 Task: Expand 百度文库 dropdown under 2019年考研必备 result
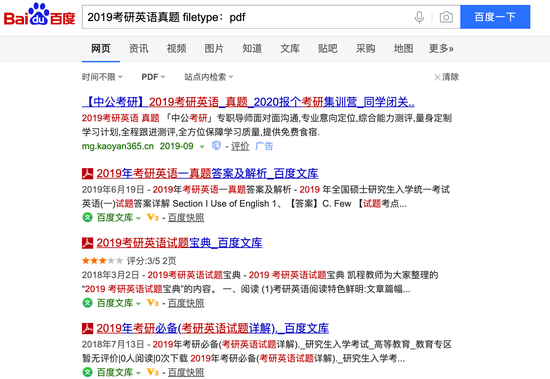point(139,373)
